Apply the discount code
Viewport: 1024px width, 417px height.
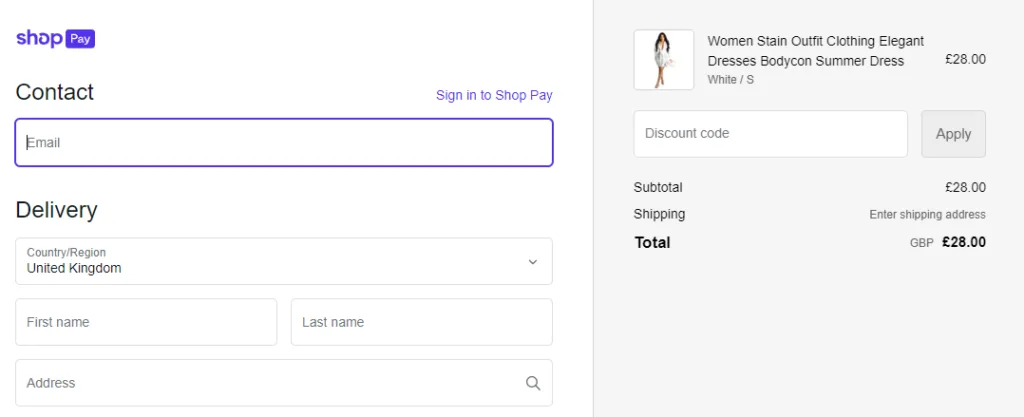click(x=953, y=134)
